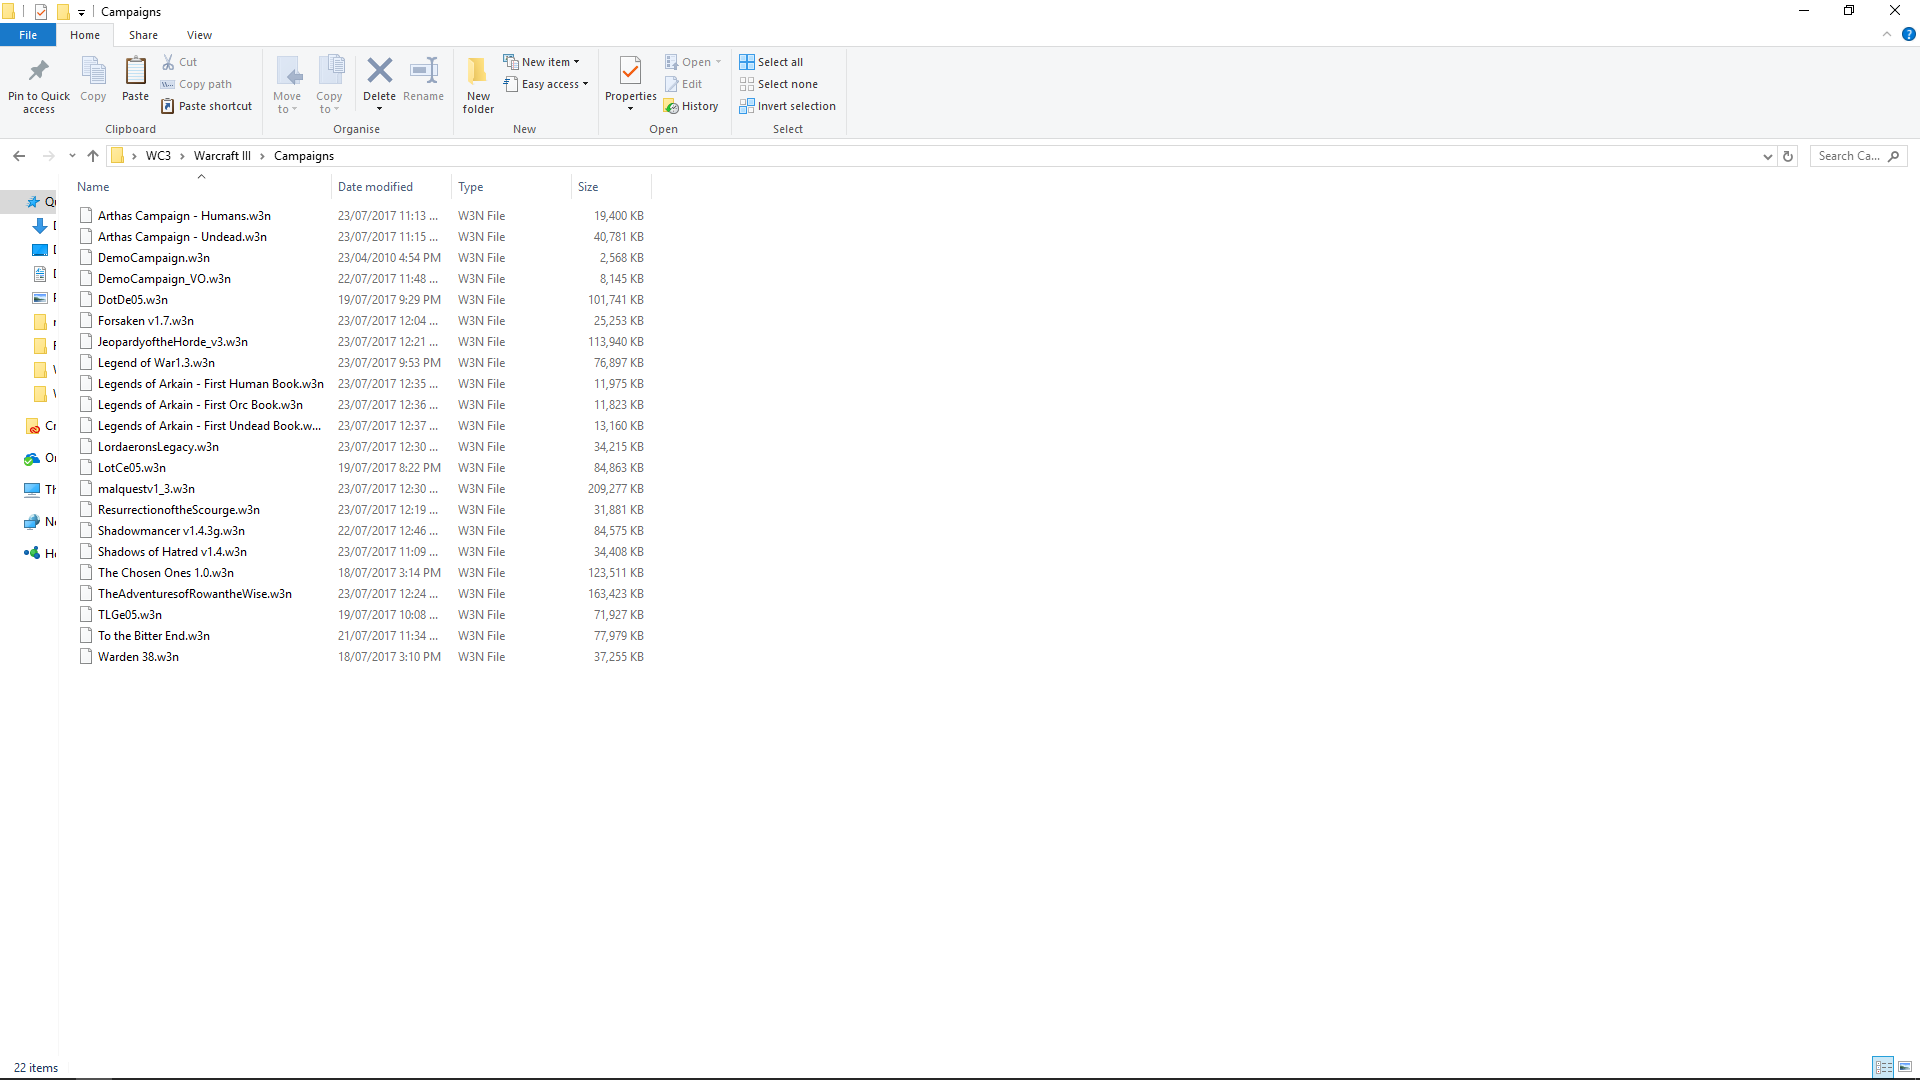The width and height of the screenshot is (1920, 1080).
Task: Switch to the View ribbon tab
Action: click(199, 35)
